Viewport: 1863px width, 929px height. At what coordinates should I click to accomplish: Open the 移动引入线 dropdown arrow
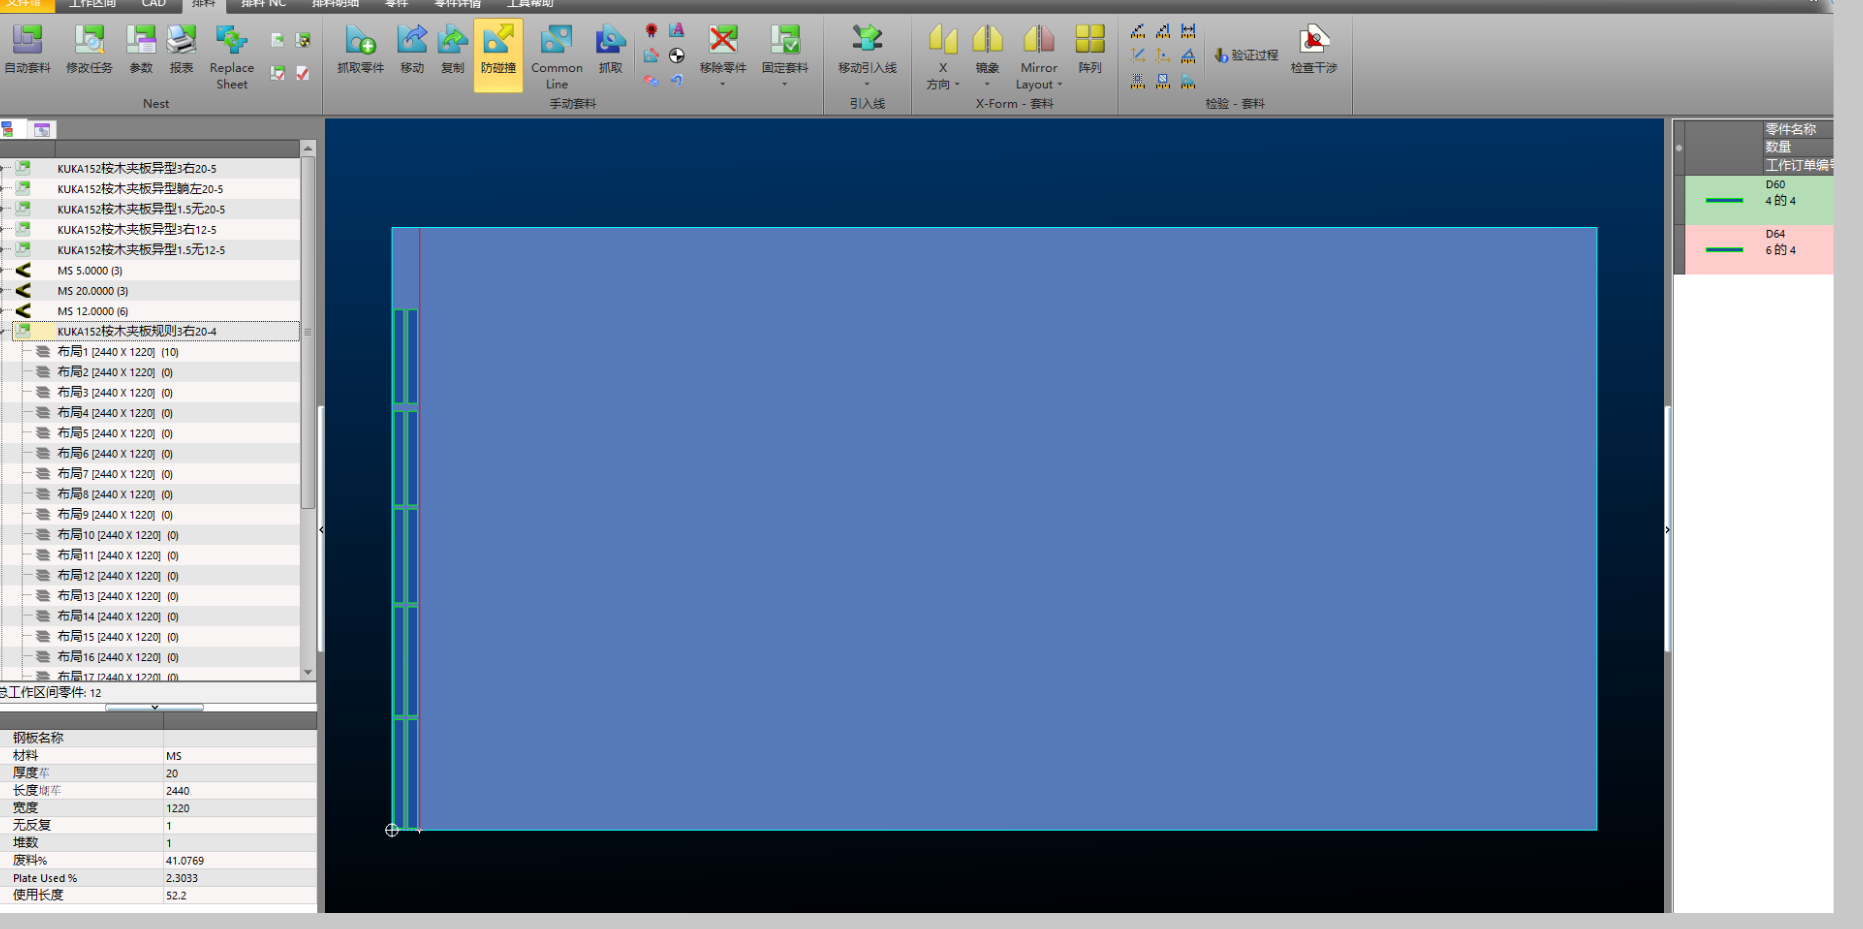click(x=867, y=85)
